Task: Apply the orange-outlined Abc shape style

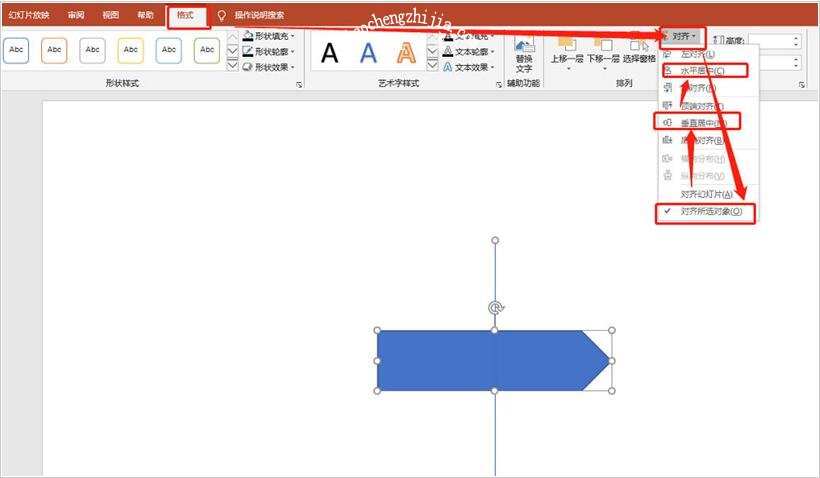Action: pos(54,51)
